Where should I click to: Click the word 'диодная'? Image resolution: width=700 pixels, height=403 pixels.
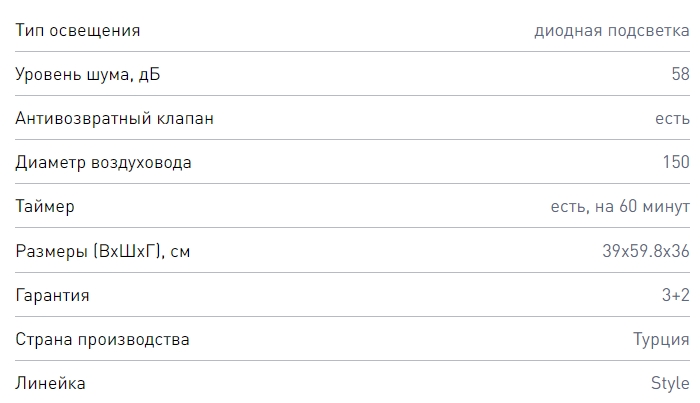click(x=568, y=30)
